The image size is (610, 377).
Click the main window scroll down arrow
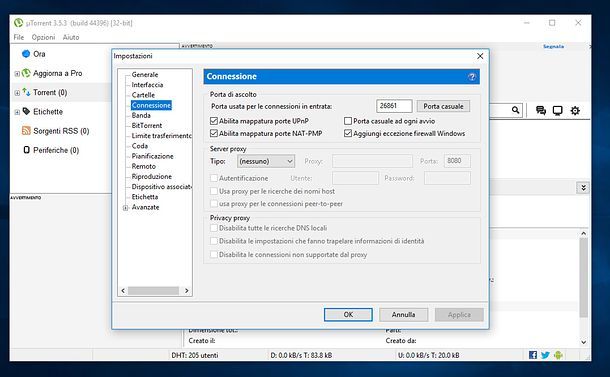(x=583, y=342)
